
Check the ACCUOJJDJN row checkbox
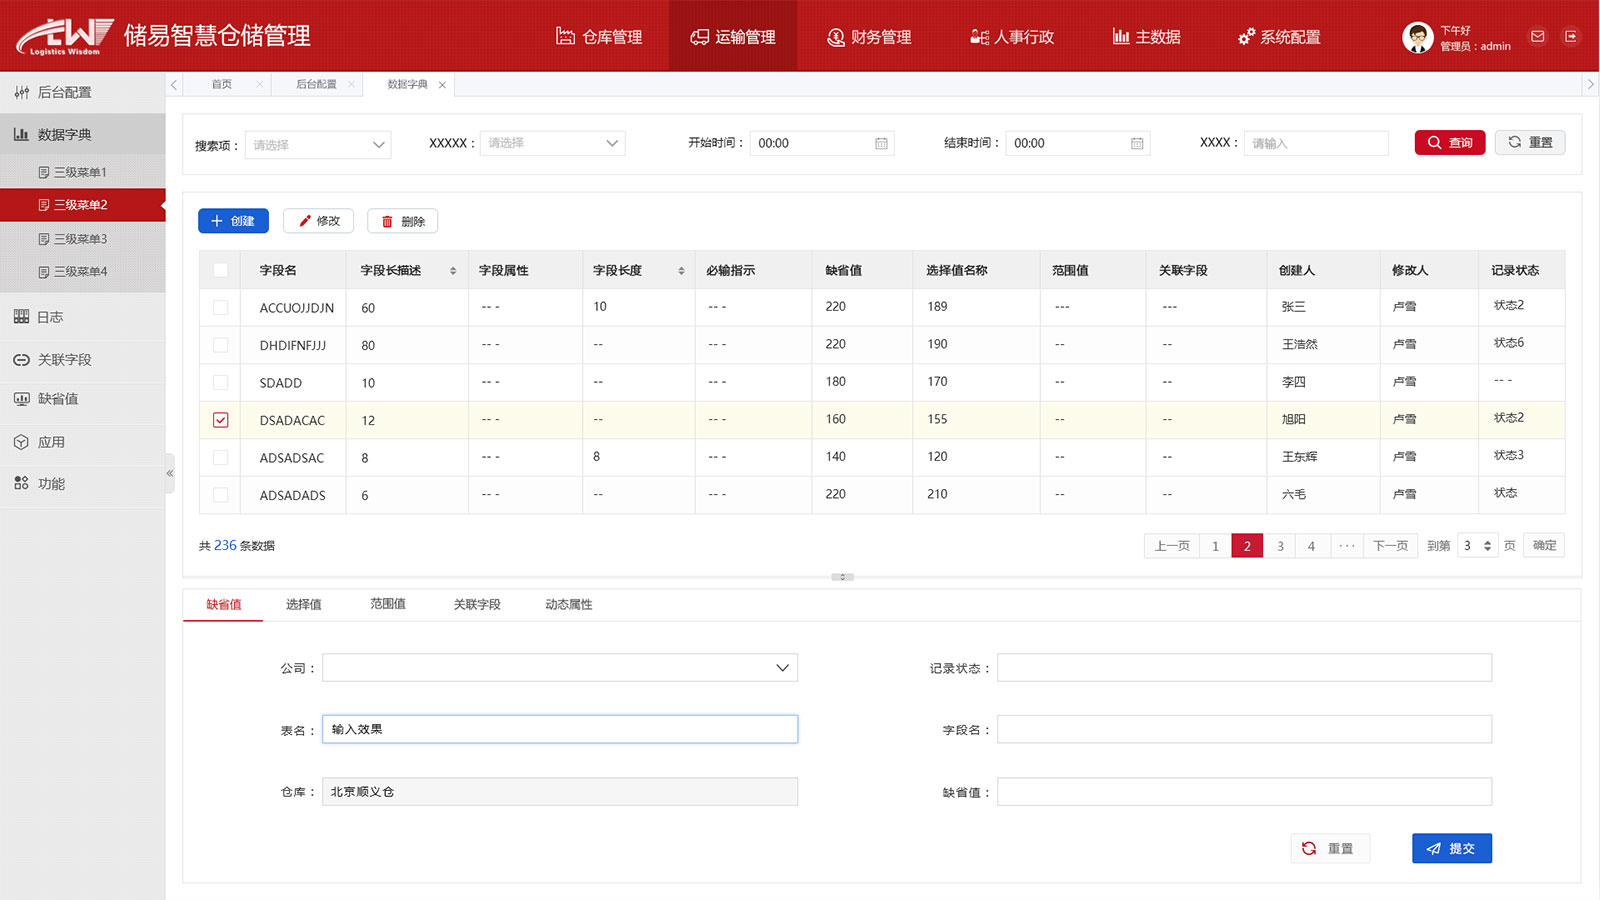point(221,308)
